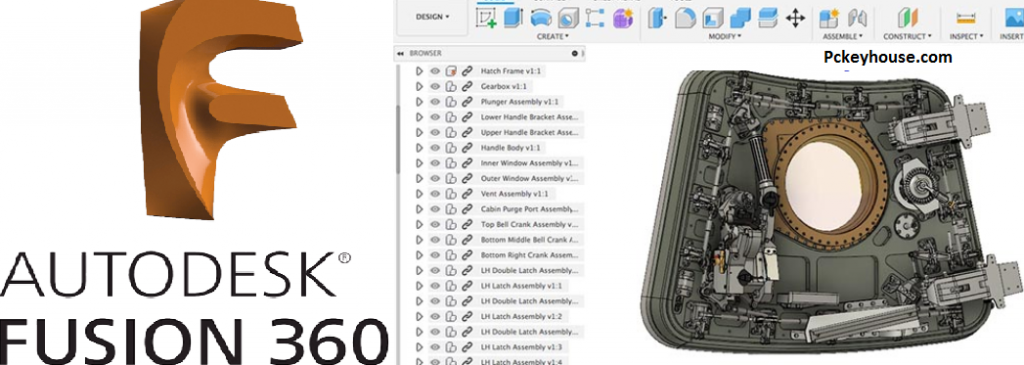Choose the Hole tool icon
The image size is (1024, 365).
(x=568, y=18)
